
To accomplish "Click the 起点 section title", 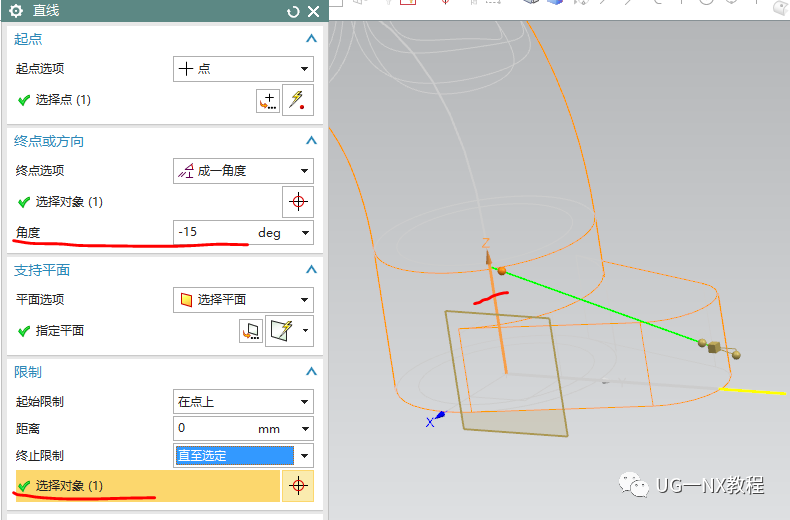I will tap(28, 39).
